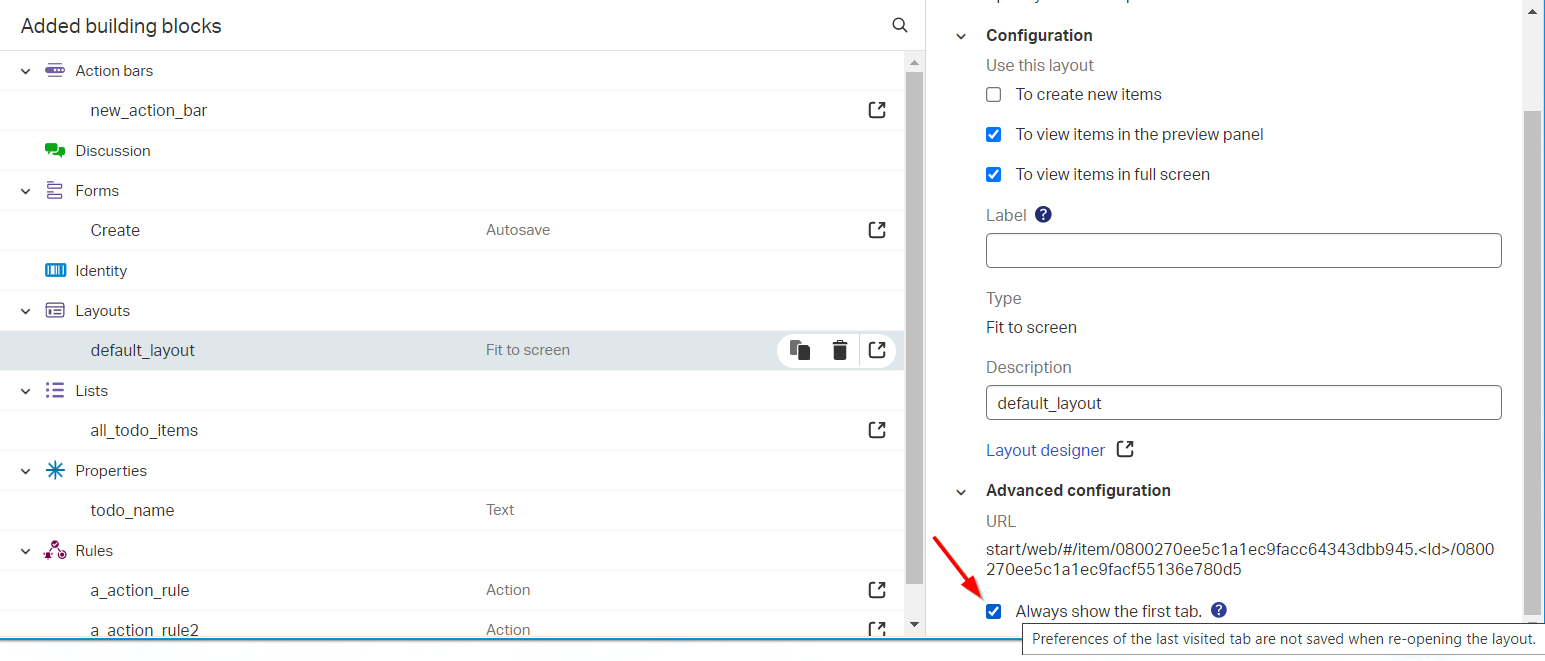Screen dimensions: 1545x661
Task: Collapse the Action bars tree group
Action: [26, 71]
